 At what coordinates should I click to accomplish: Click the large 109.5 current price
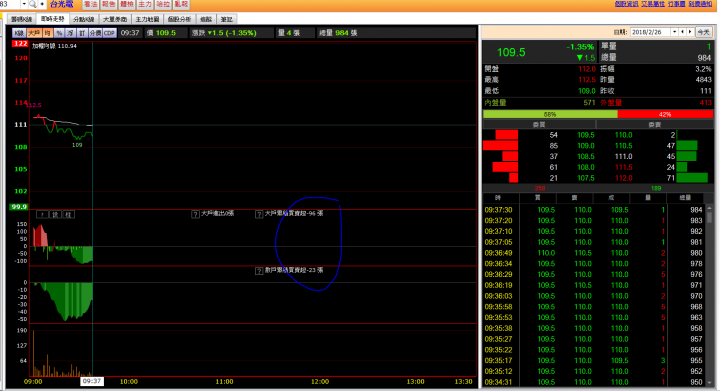tap(511, 52)
